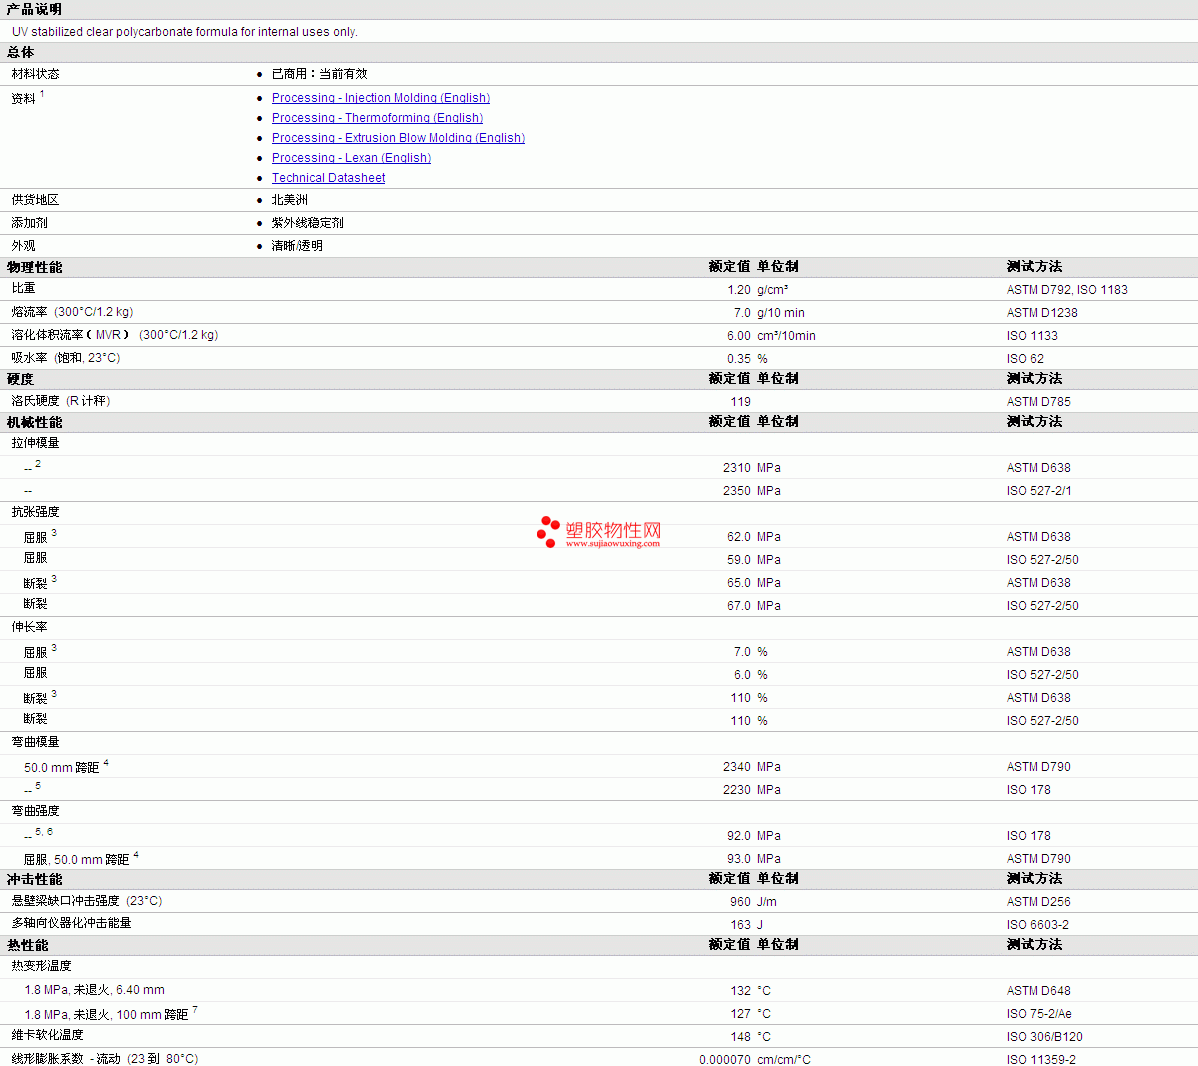This screenshot has width=1198, height=1066.
Task: Click the 维卡软化温度 row label
Action: coord(47,1035)
